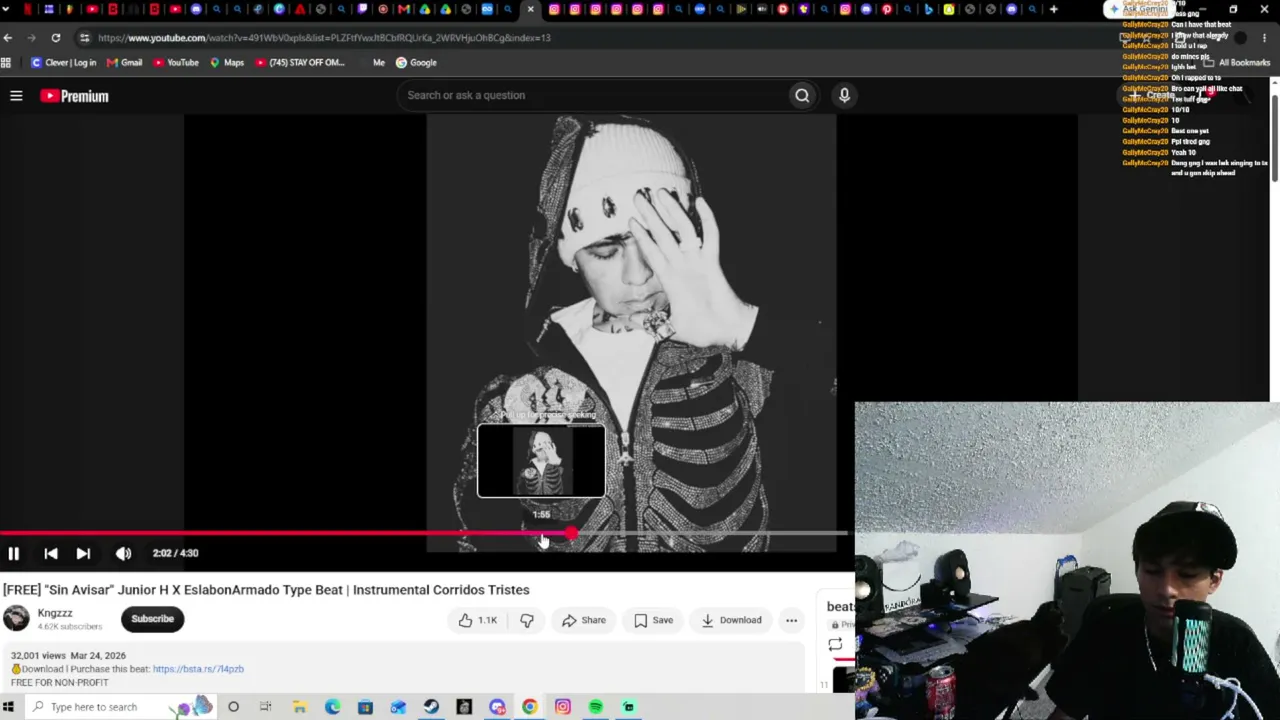Click the '32,001 views Mar 24, 2026' text
The image size is (1280, 720).
click(x=68, y=656)
